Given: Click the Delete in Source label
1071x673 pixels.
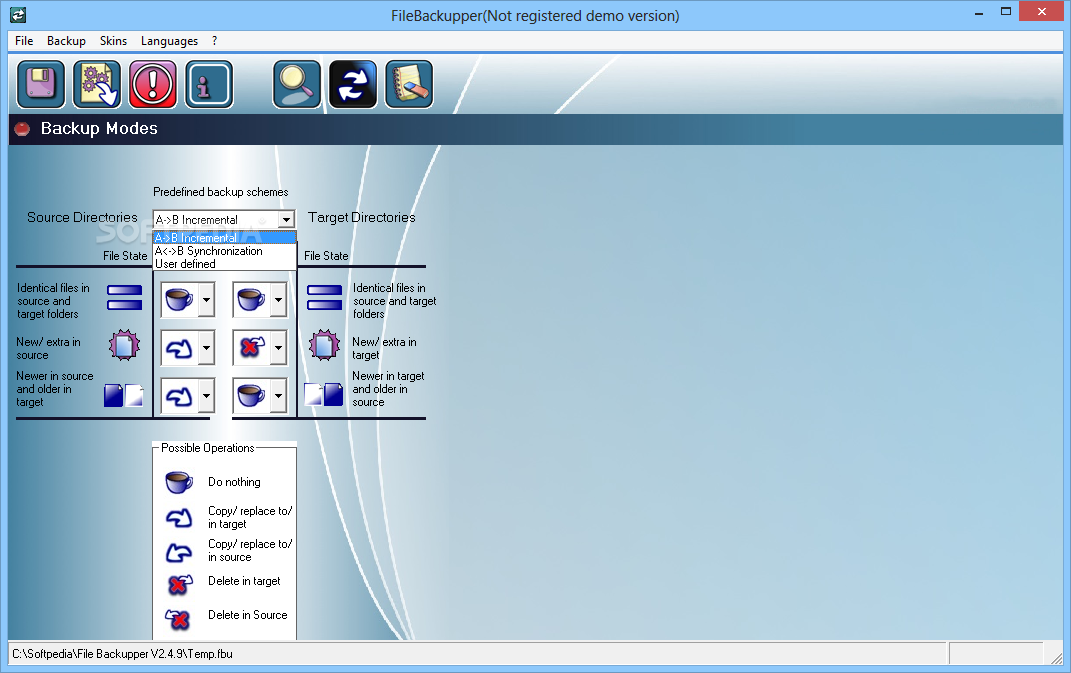Looking at the screenshot, I should click(x=247, y=615).
